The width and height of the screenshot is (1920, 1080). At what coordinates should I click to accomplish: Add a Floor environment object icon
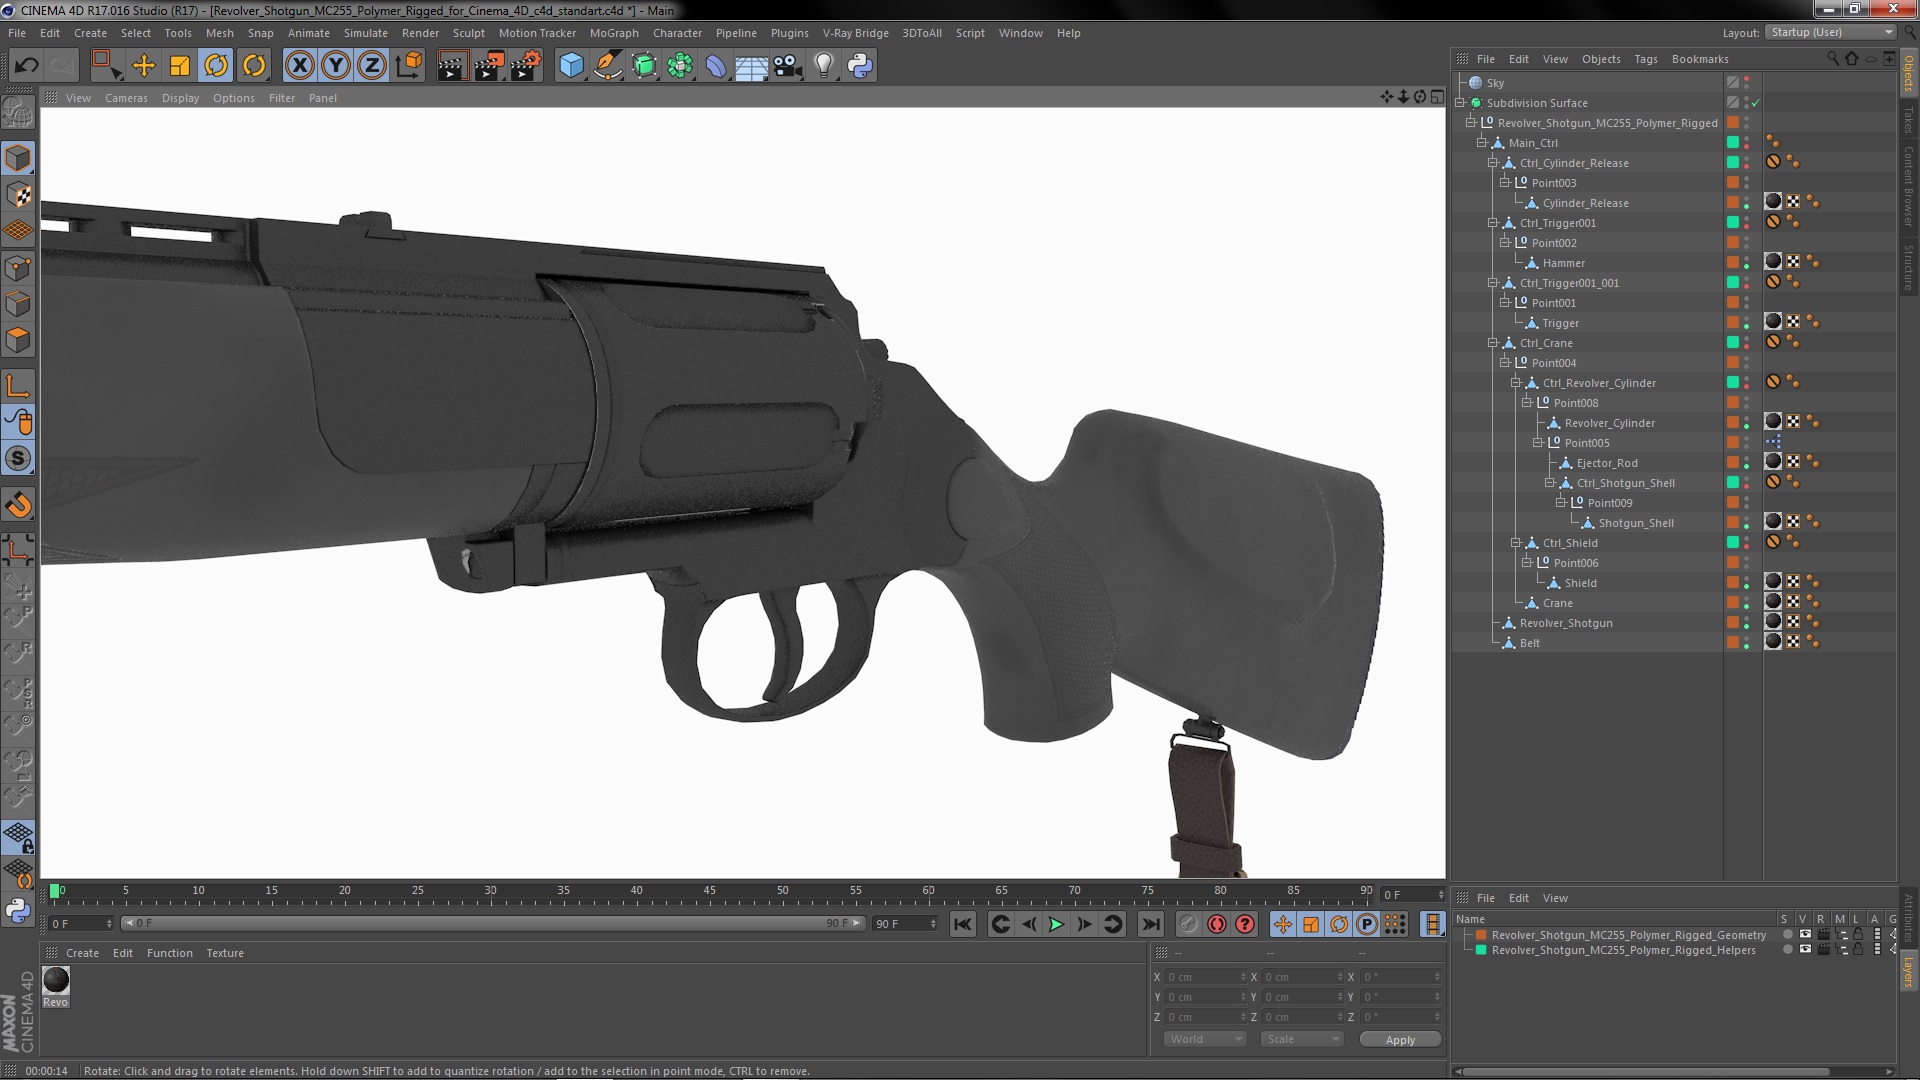[752, 66]
